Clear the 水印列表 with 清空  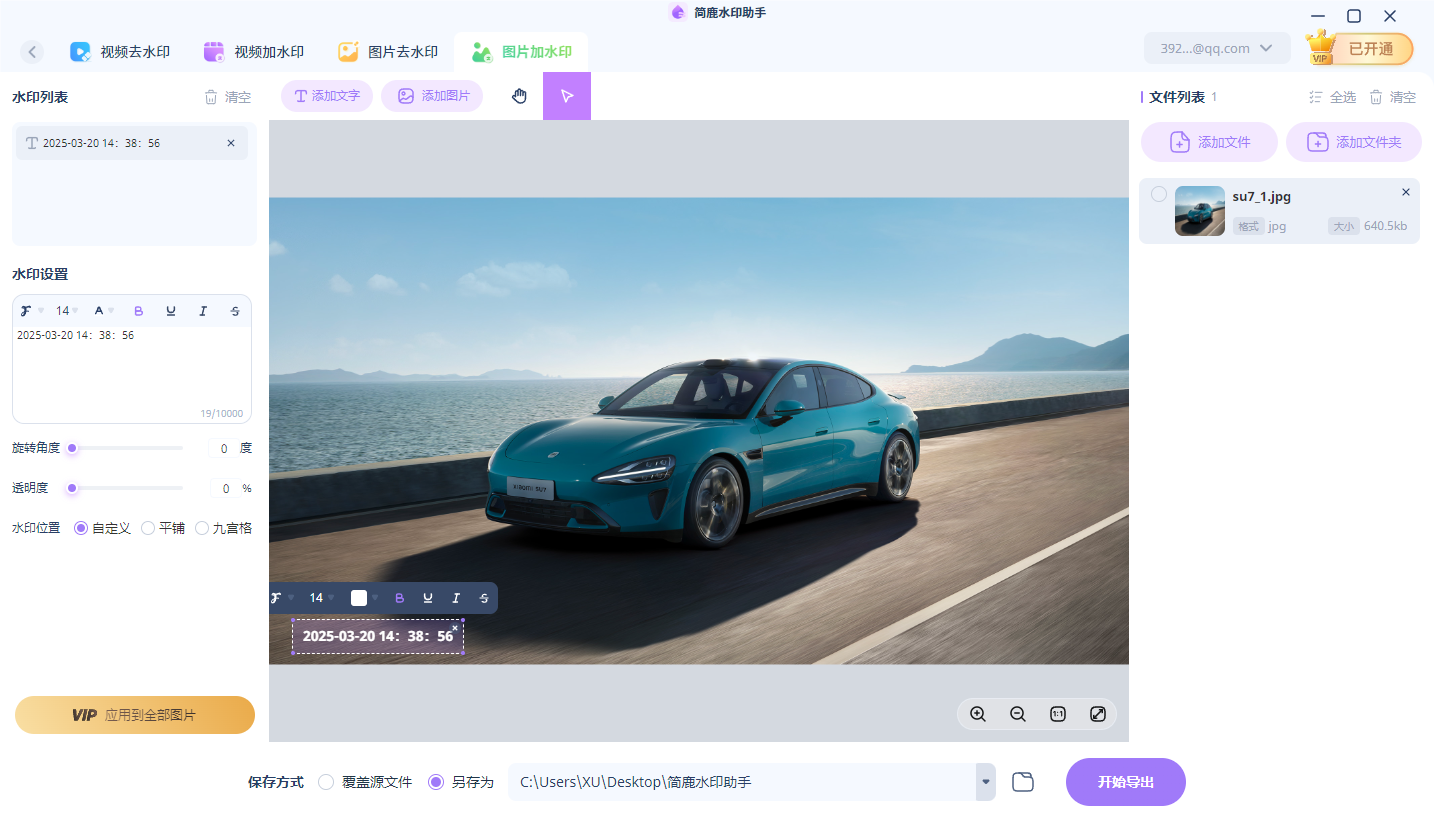point(228,97)
